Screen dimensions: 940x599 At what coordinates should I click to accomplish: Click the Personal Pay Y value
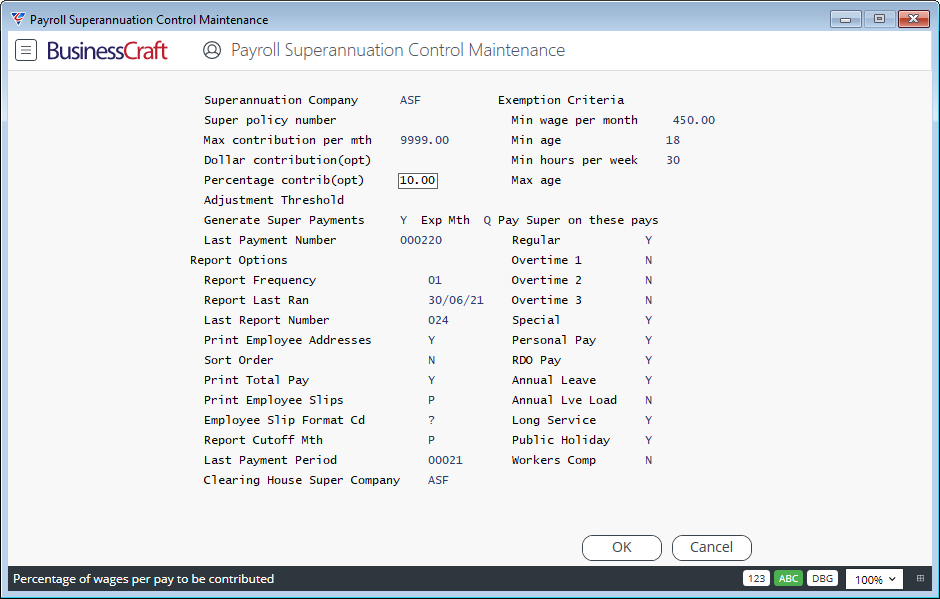(649, 340)
